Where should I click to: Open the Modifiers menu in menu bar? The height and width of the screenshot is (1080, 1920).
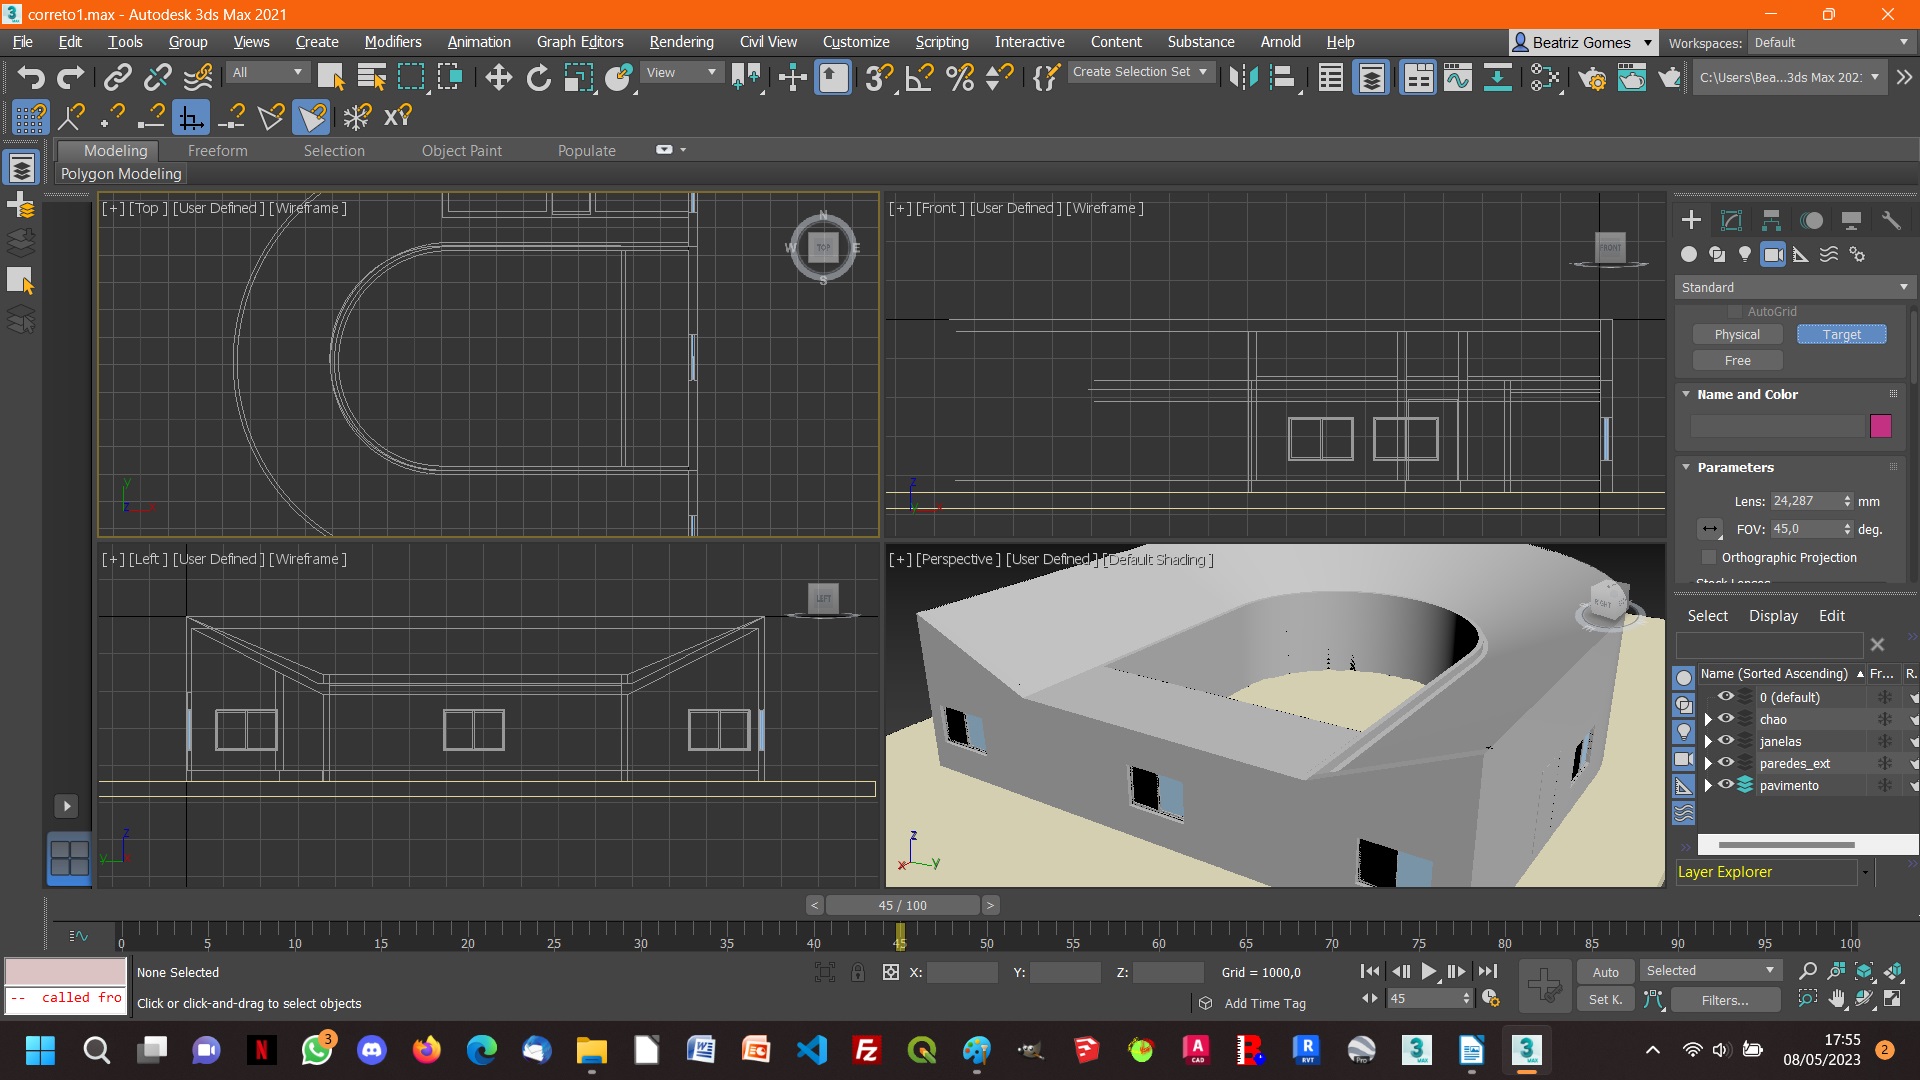pos(392,42)
